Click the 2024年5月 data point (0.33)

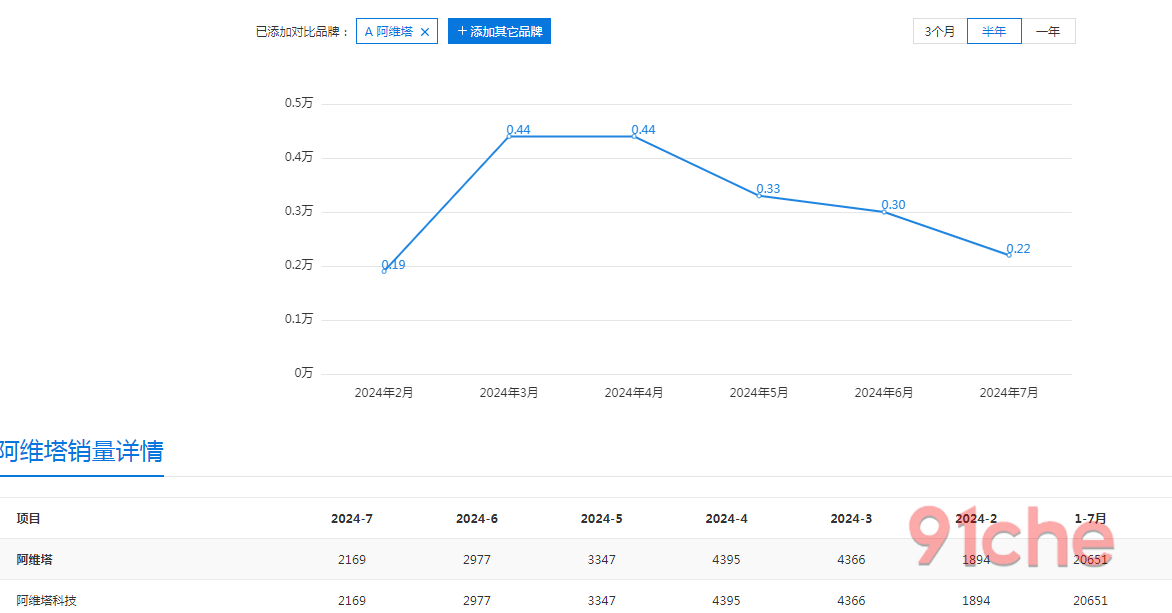[759, 195]
